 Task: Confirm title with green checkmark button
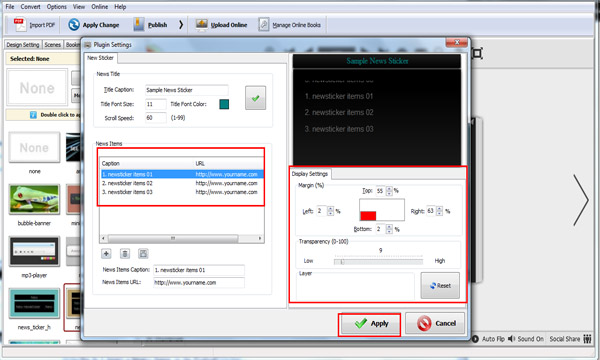(x=255, y=98)
